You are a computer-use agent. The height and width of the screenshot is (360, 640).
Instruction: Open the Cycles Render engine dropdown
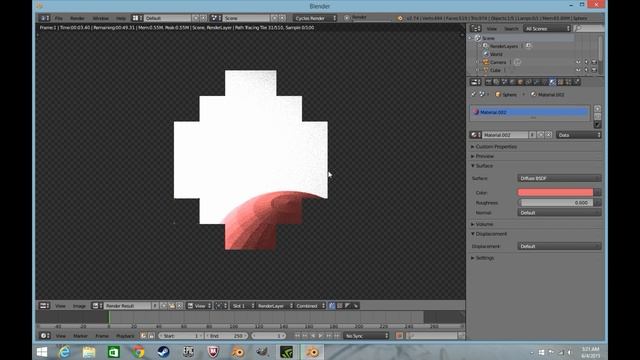pyautogui.click(x=315, y=18)
